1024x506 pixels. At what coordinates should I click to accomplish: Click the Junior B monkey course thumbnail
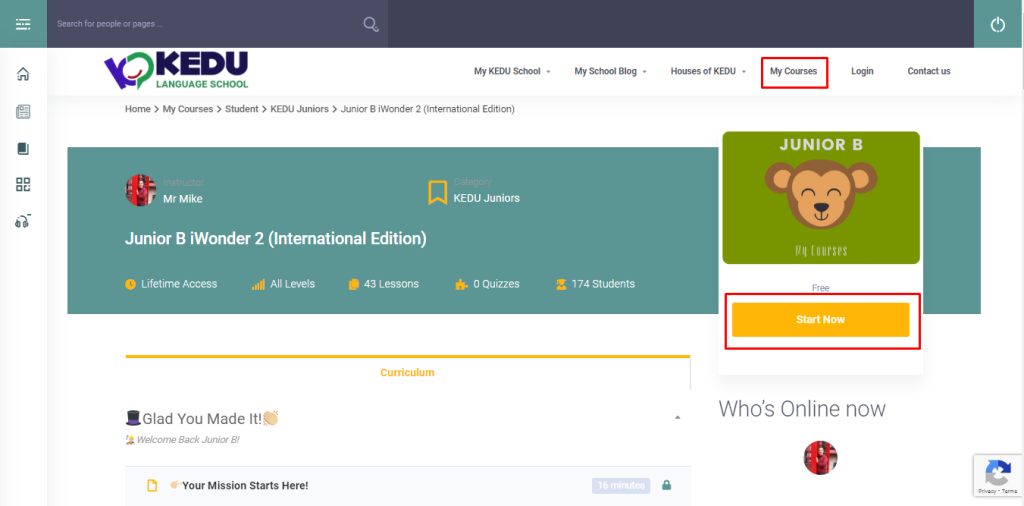[x=820, y=198]
